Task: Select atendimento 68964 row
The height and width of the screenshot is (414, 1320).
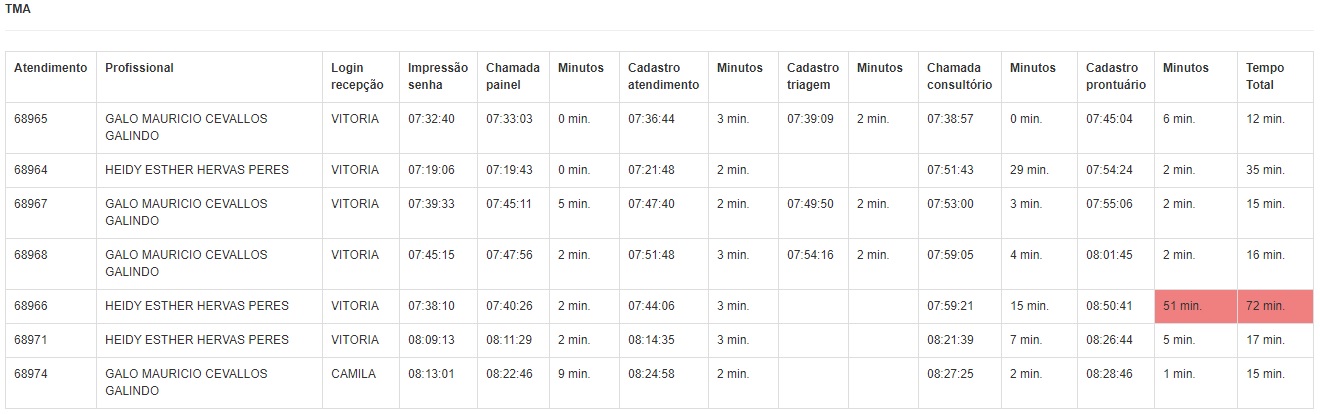Action: coord(659,170)
